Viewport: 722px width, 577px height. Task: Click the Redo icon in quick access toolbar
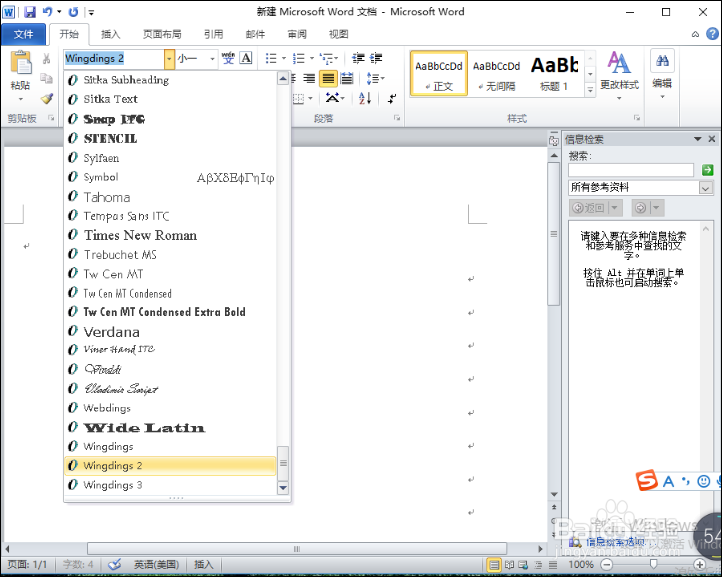73,12
